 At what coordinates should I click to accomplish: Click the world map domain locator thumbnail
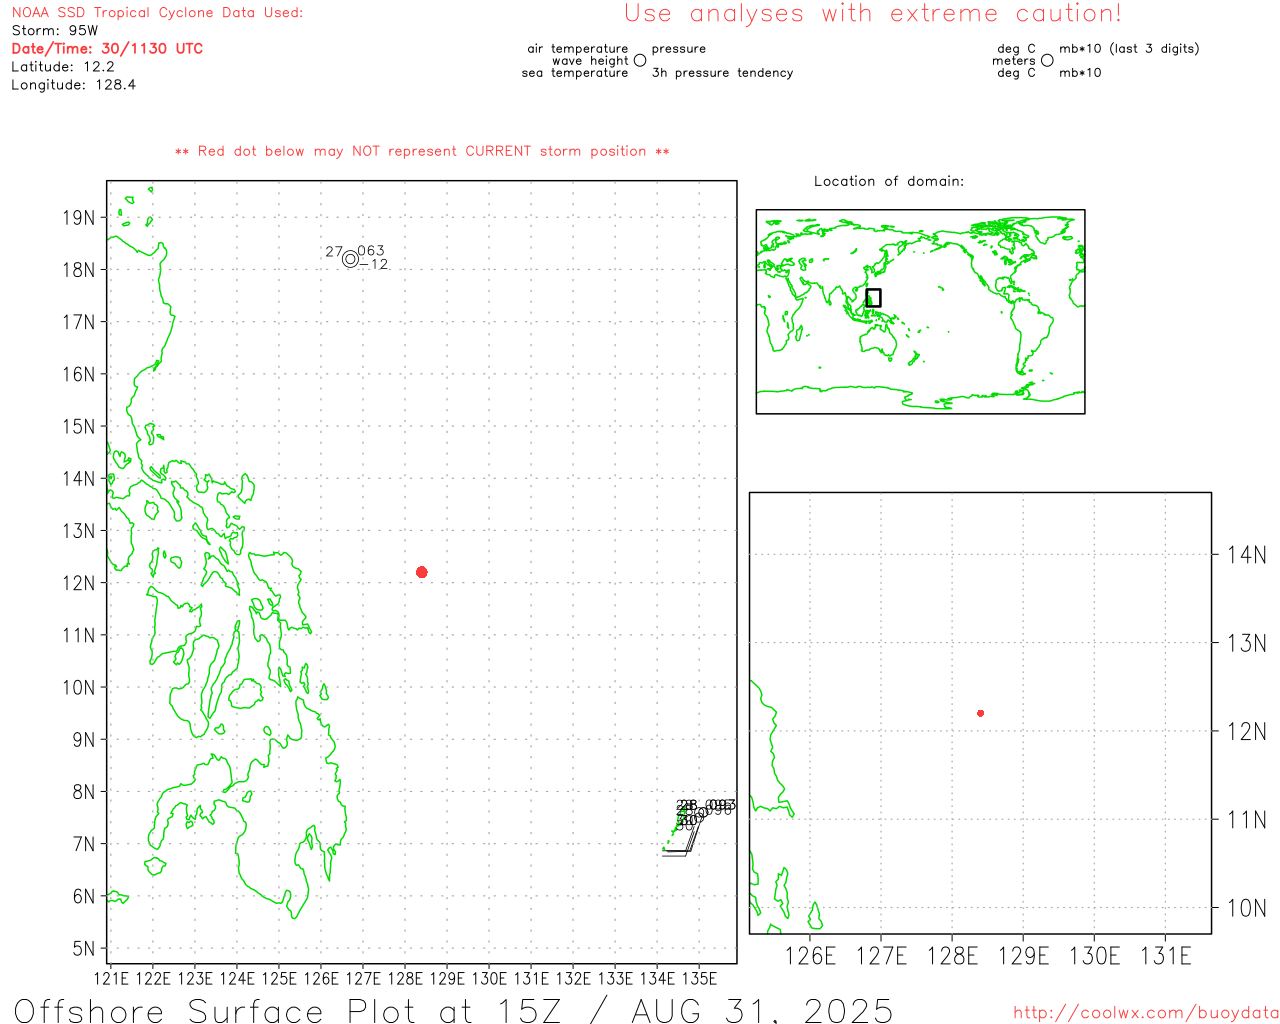920,312
